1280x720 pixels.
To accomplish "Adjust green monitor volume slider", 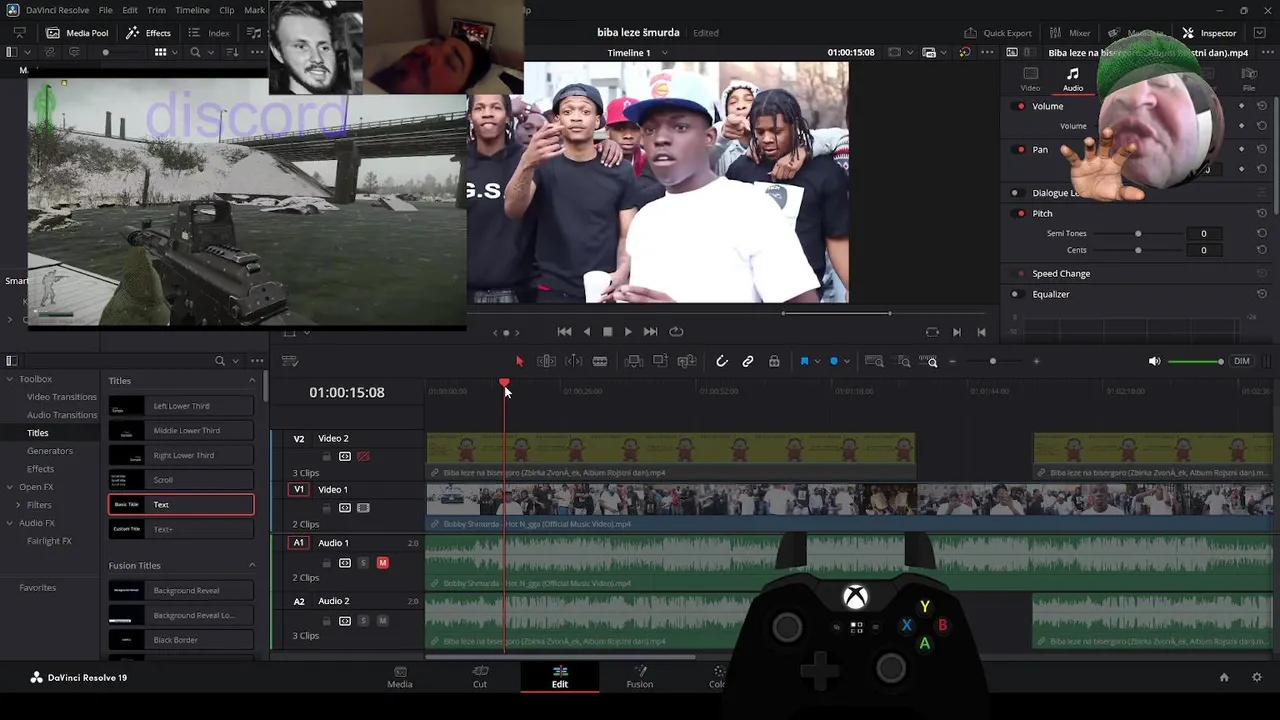I will point(1195,361).
